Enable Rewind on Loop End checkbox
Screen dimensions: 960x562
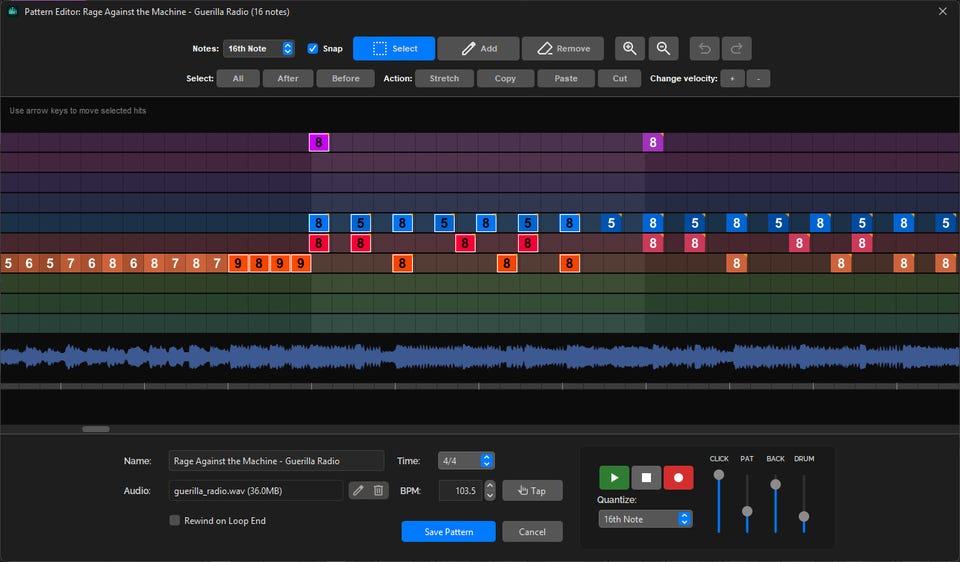coord(175,520)
